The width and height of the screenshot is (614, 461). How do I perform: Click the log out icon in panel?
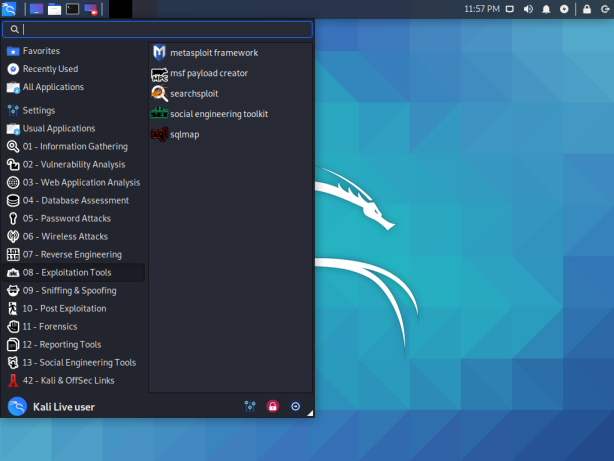[605, 9]
